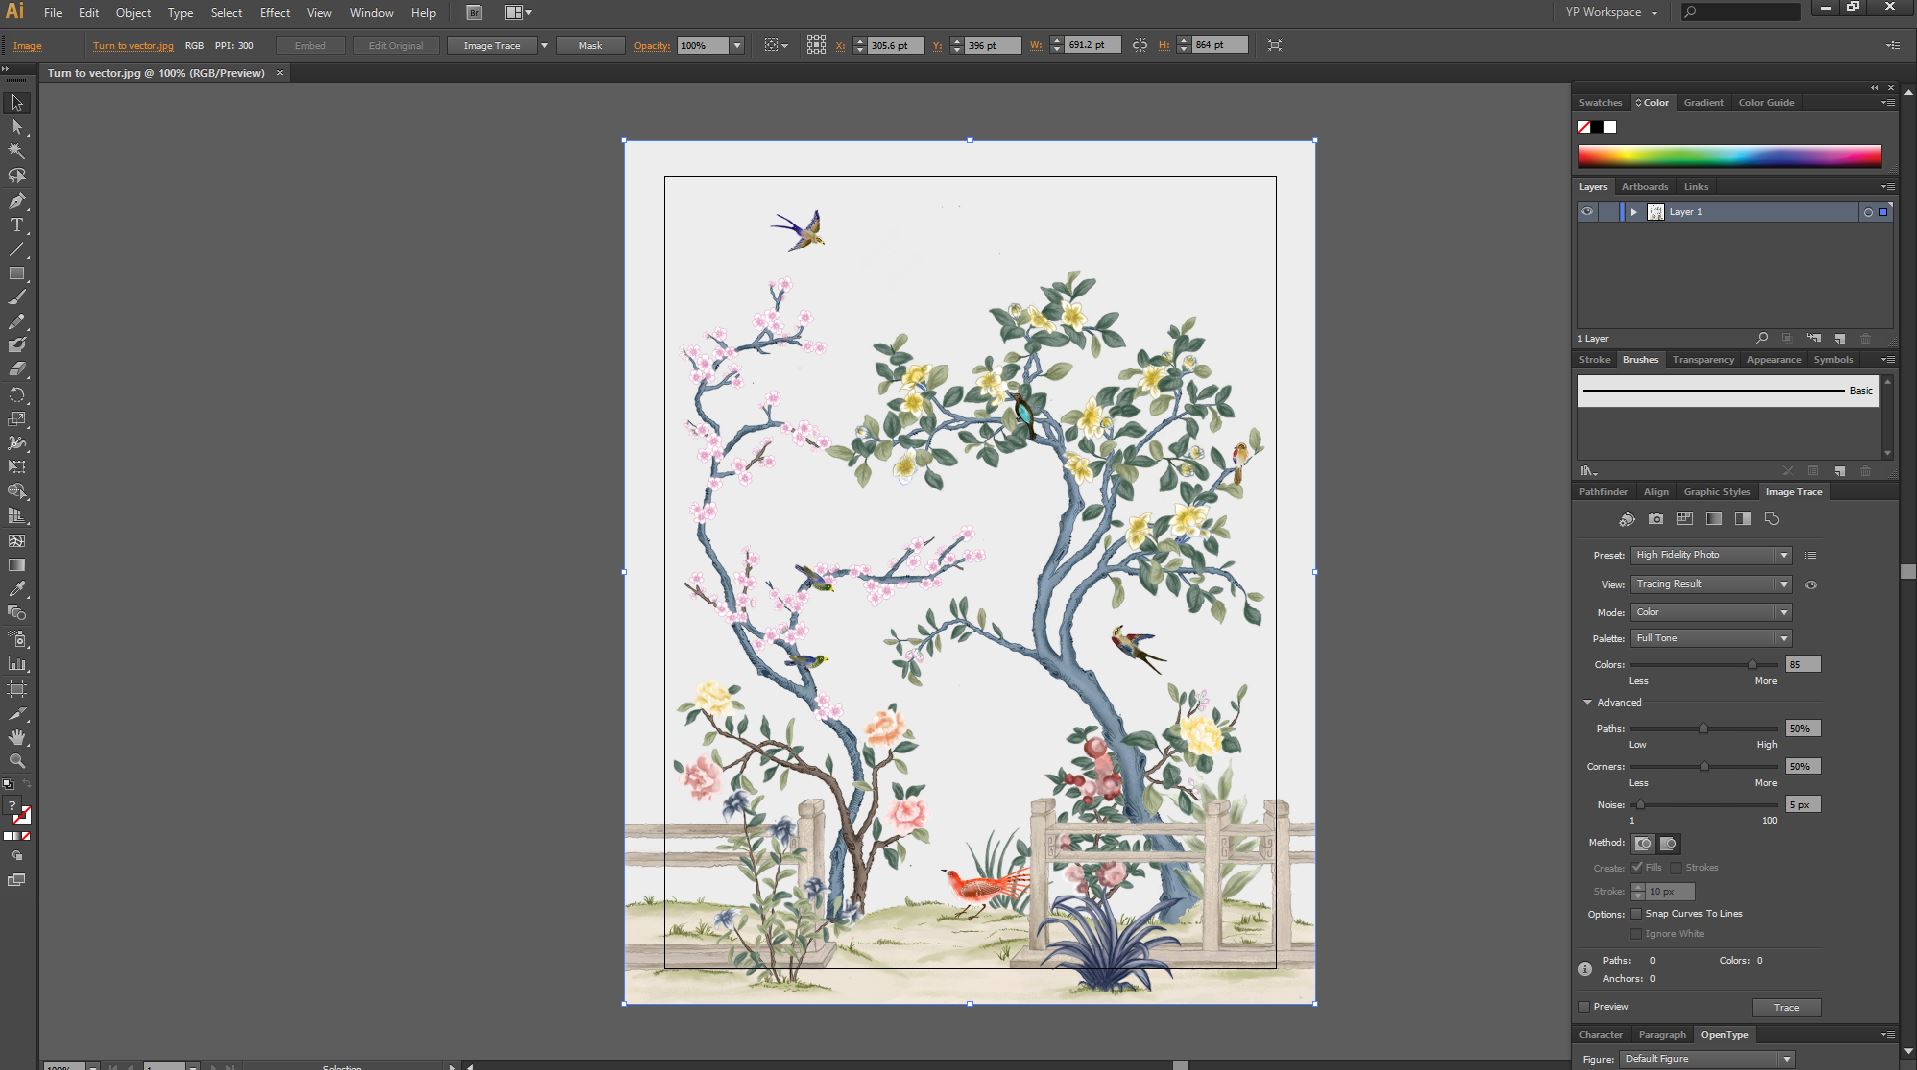Open the Window menu
This screenshot has height=1070, width=1917.
[x=371, y=13]
